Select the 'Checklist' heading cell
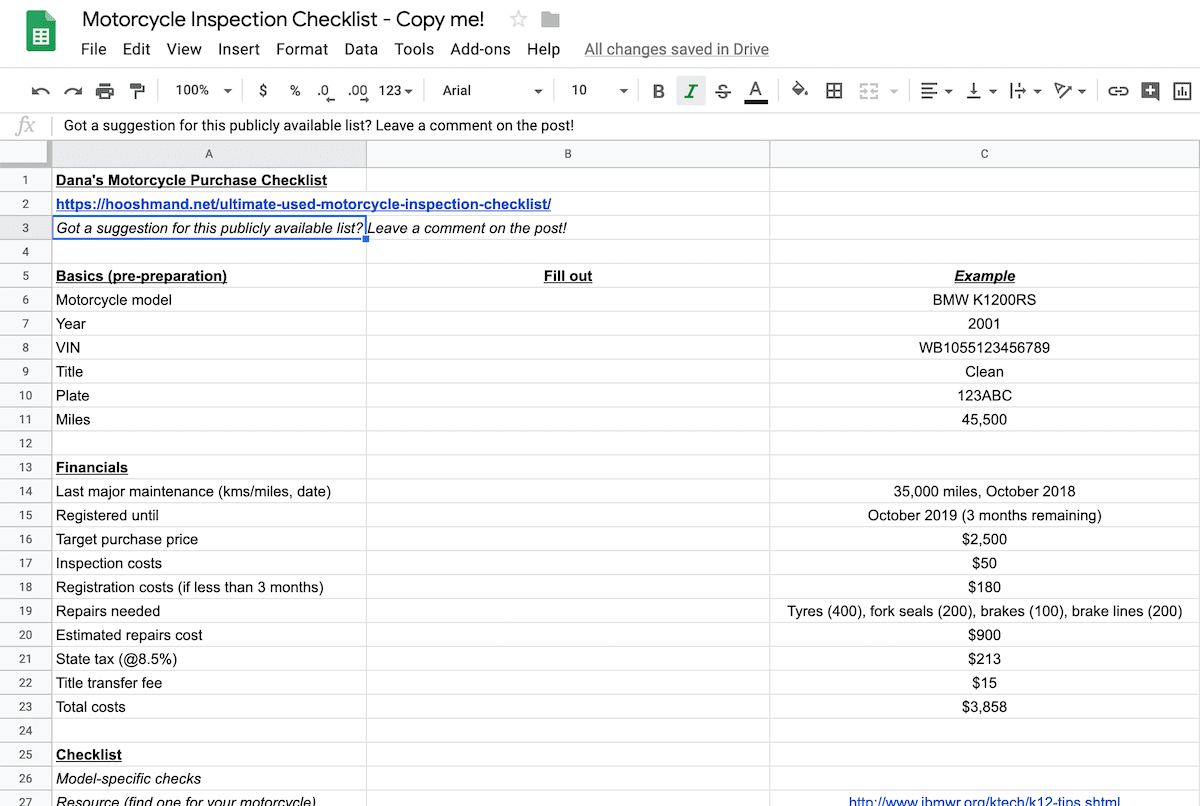The width and height of the screenshot is (1200, 806). [209, 755]
